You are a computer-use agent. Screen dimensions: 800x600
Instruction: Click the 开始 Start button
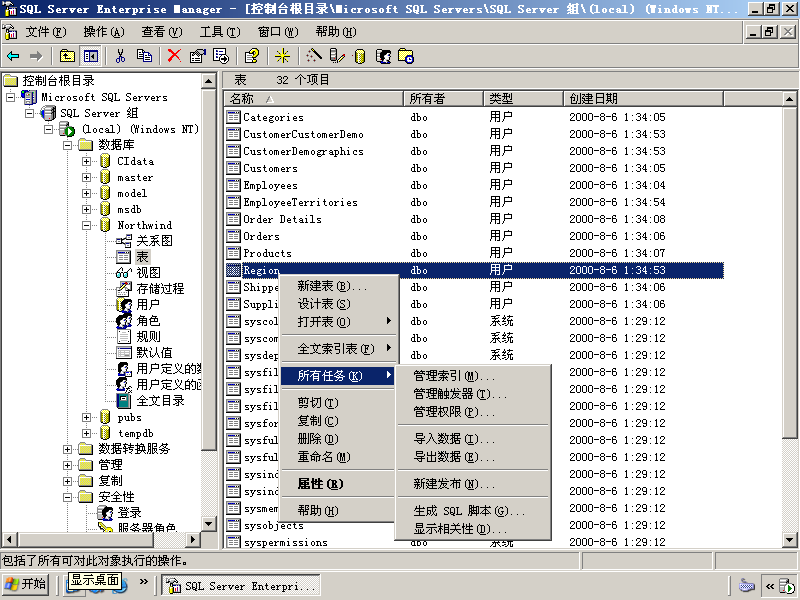pos(26,584)
